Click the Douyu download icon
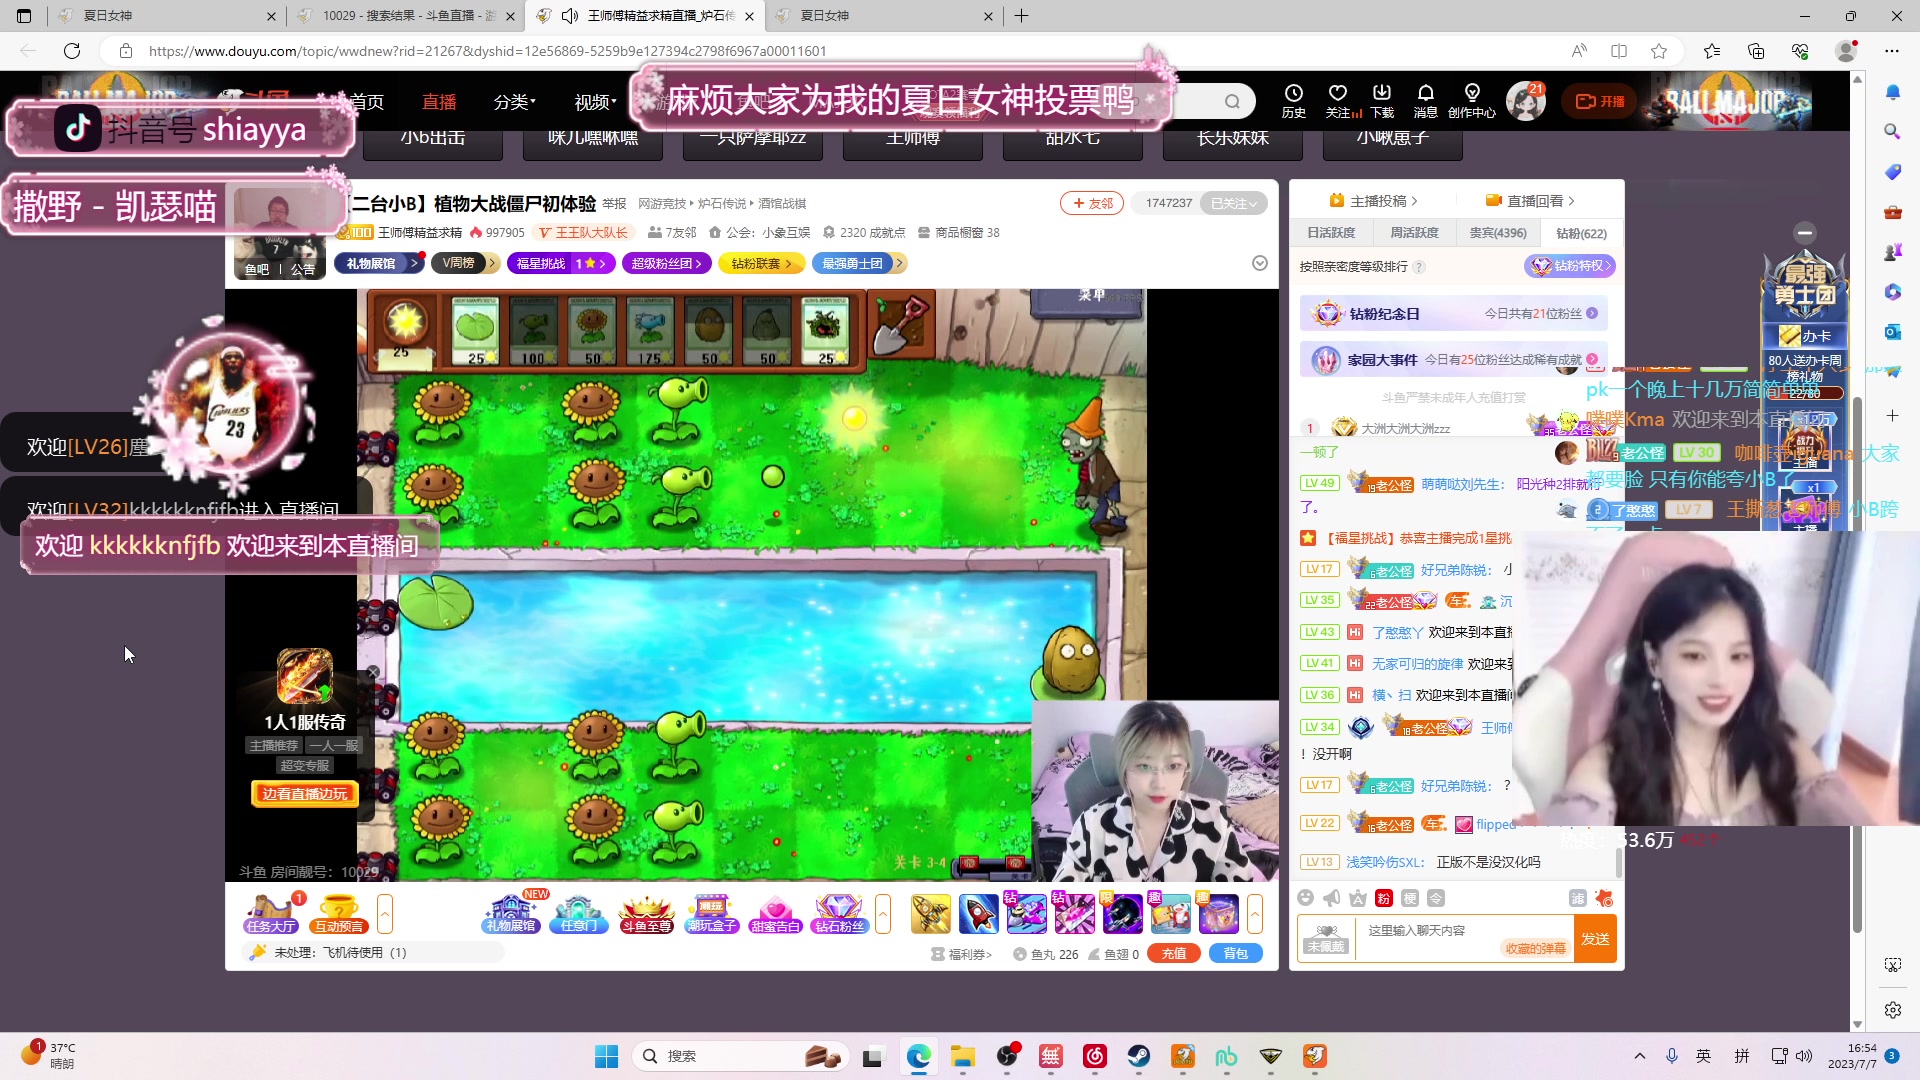1920x1080 pixels. pyautogui.click(x=1382, y=100)
